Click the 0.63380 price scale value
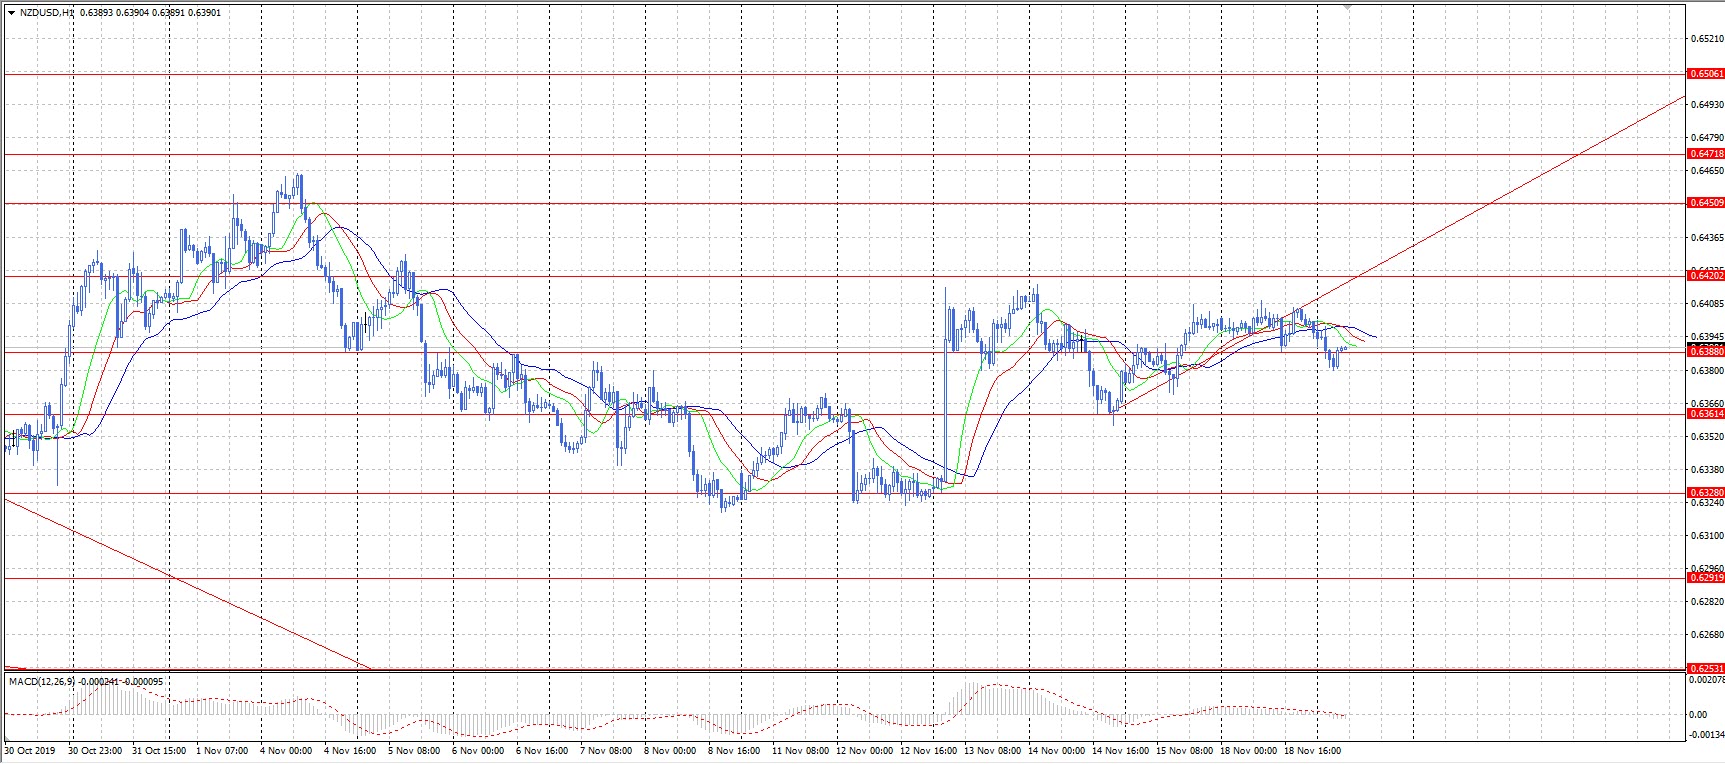 [x=1707, y=469]
